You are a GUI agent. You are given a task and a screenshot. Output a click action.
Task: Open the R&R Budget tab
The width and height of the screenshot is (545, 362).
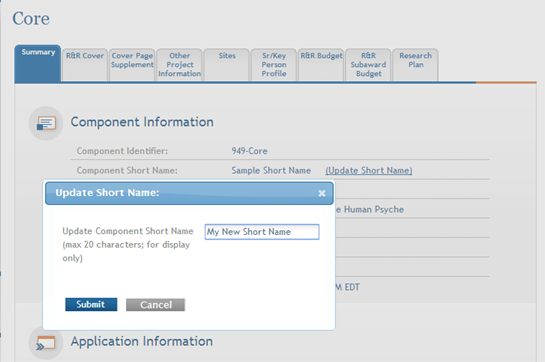click(x=321, y=65)
